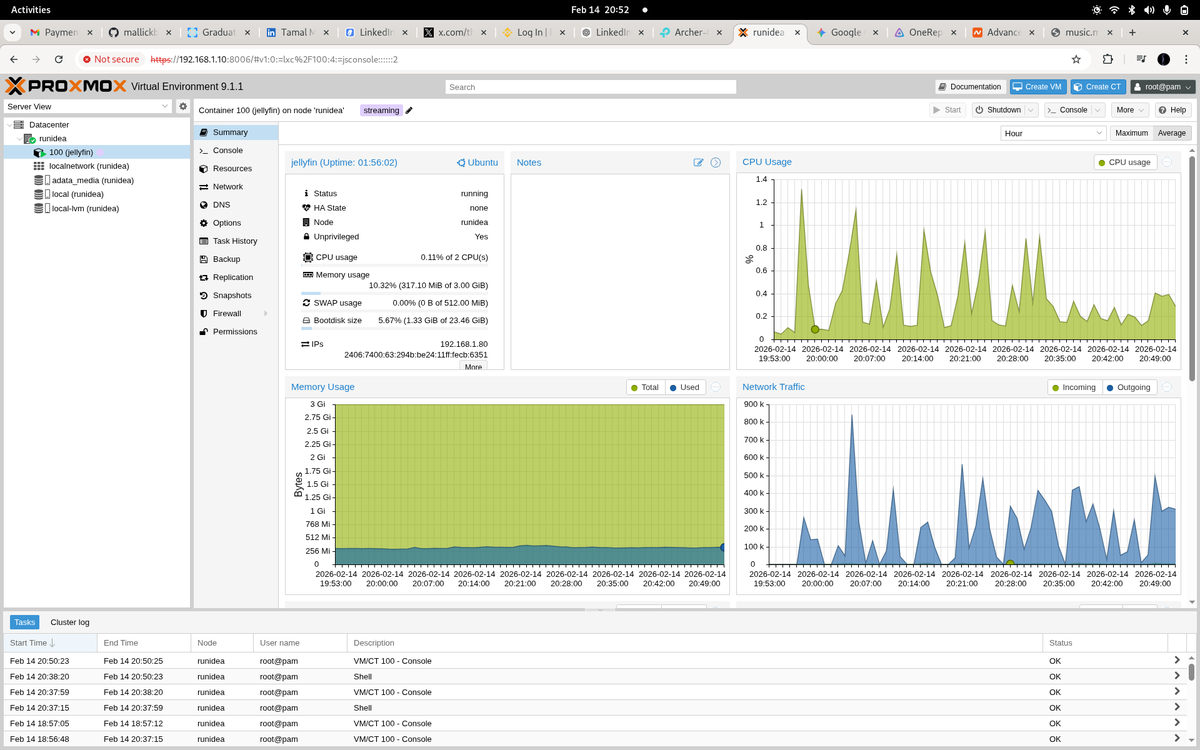Screen dimensions: 1200x750
Task: Open a new browser tab with plus
Action: [x=1132, y=32]
